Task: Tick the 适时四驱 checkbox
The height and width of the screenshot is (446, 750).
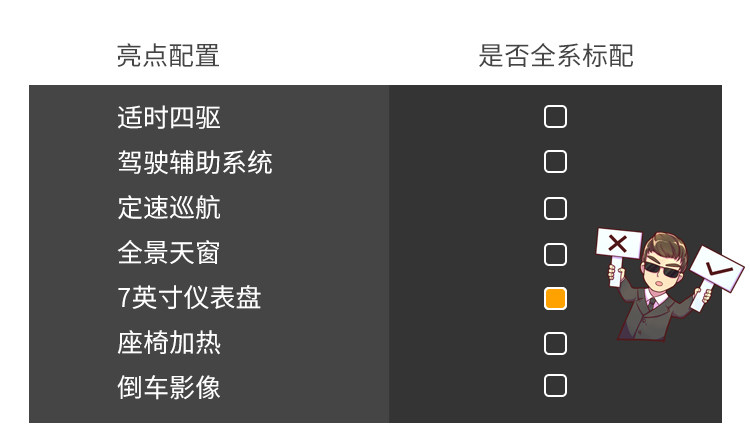Action: [555, 117]
